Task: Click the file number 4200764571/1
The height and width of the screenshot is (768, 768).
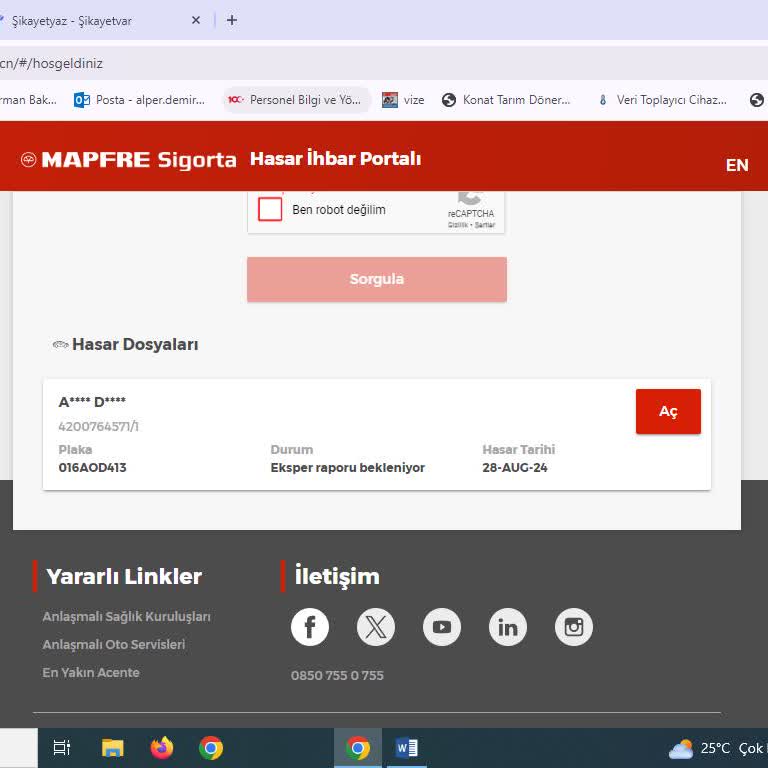Action: tap(98, 427)
